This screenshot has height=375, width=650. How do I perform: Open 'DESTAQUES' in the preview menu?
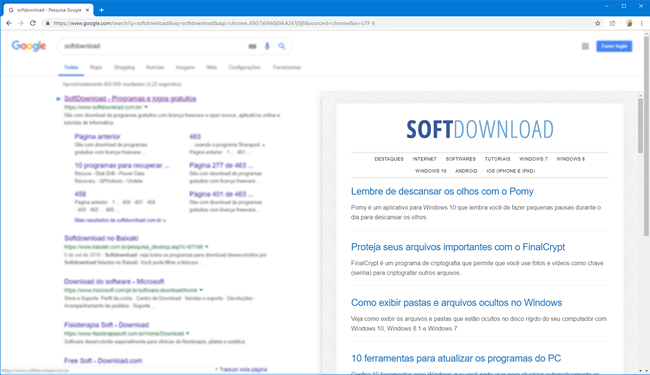(389, 159)
